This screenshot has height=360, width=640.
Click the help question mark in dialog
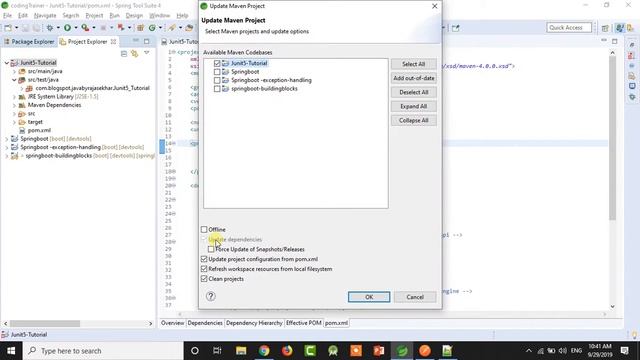[211, 296]
